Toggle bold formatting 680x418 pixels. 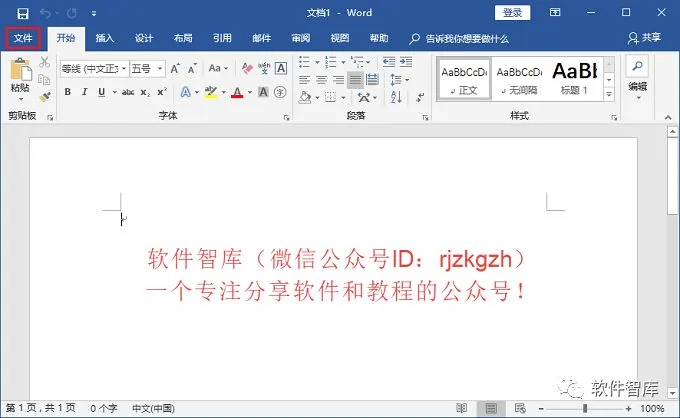68,92
